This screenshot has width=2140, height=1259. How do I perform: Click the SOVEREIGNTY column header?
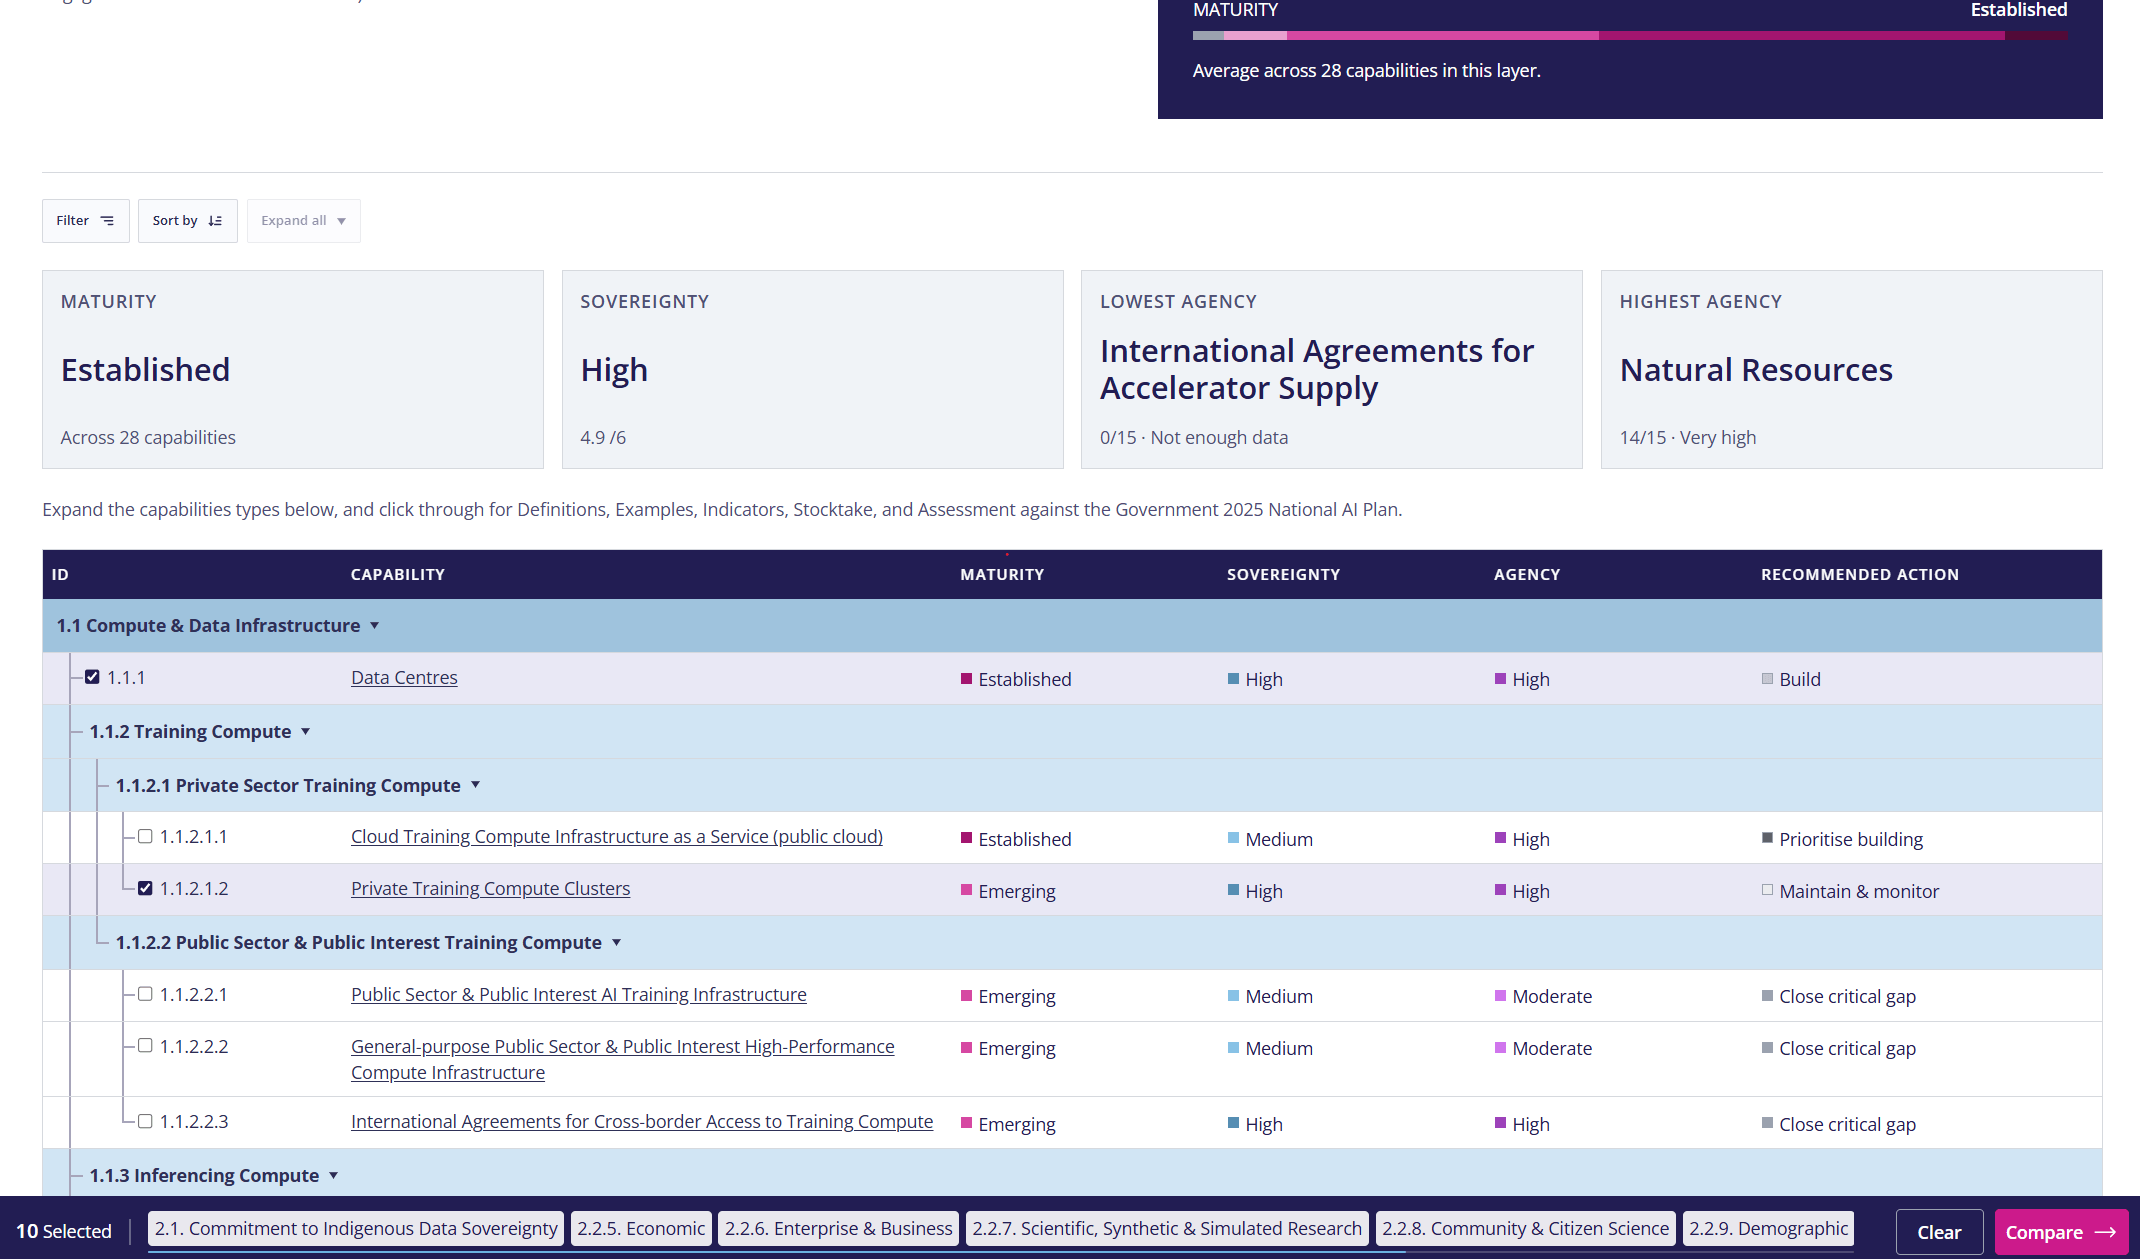click(x=1283, y=574)
